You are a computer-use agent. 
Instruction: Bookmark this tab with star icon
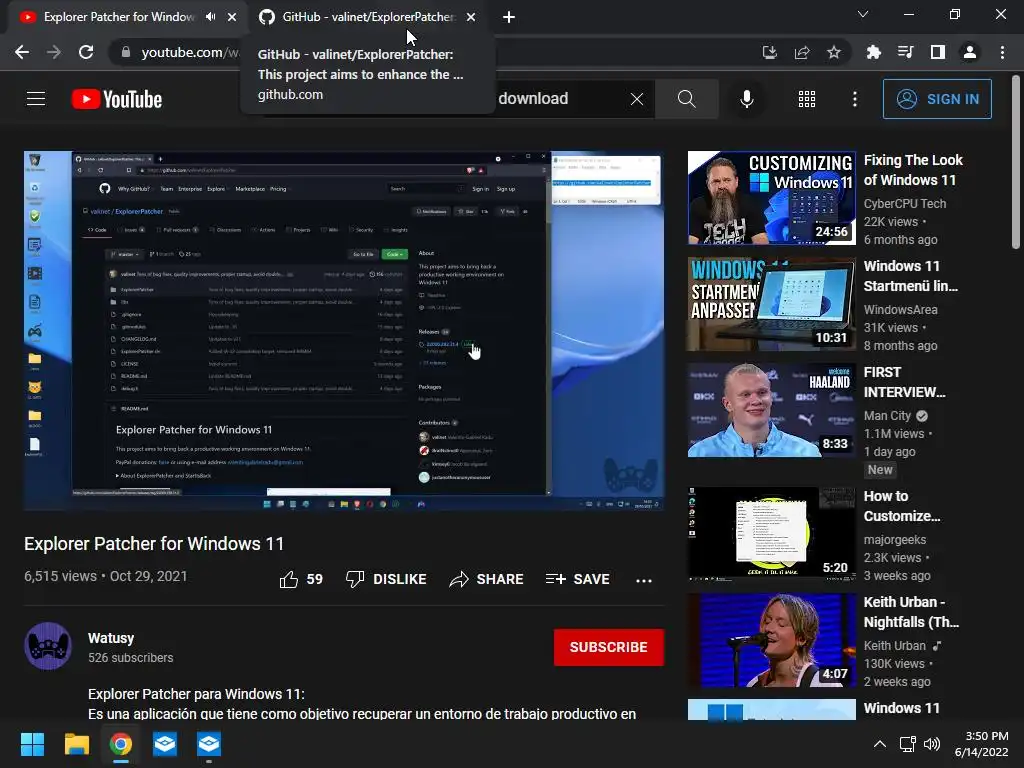pyautogui.click(x=834, y=52)
